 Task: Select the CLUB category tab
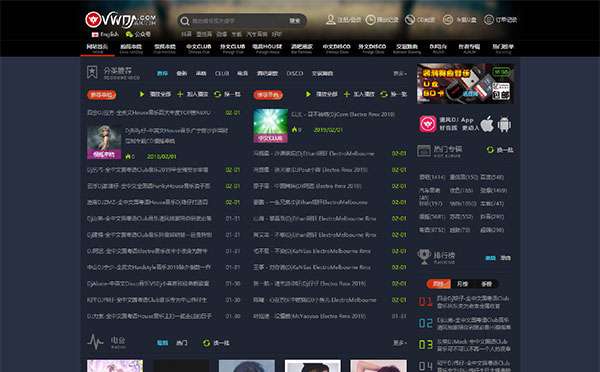pos(222,73)
